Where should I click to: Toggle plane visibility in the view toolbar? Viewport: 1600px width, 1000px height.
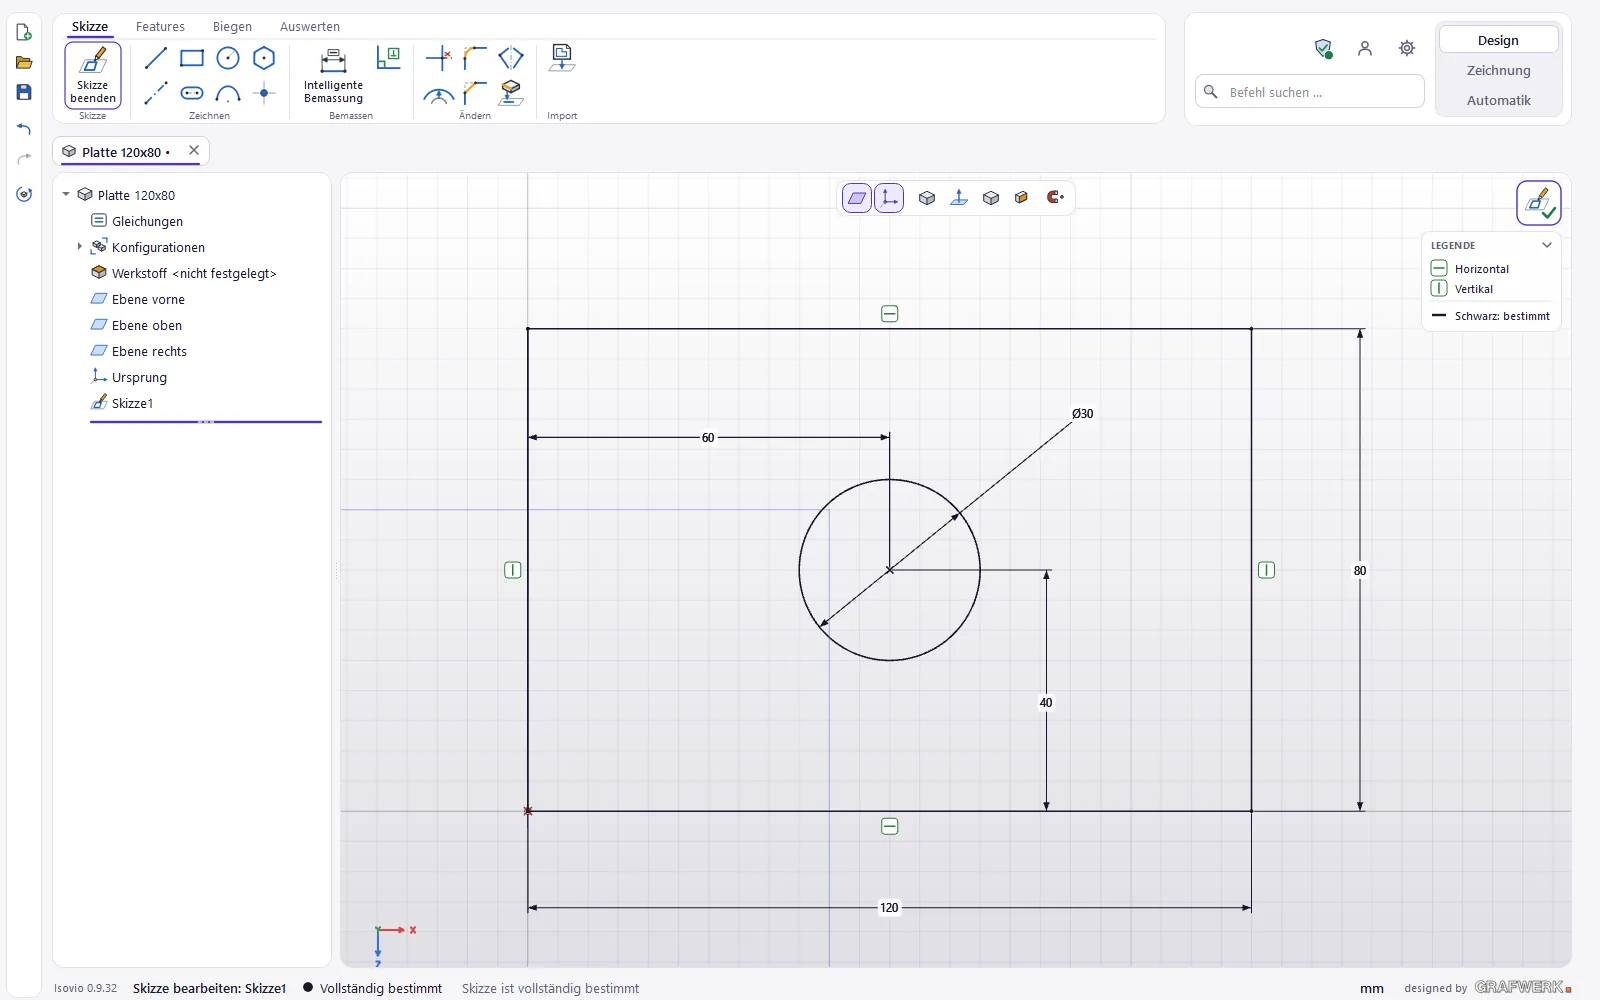click(857, 198)
